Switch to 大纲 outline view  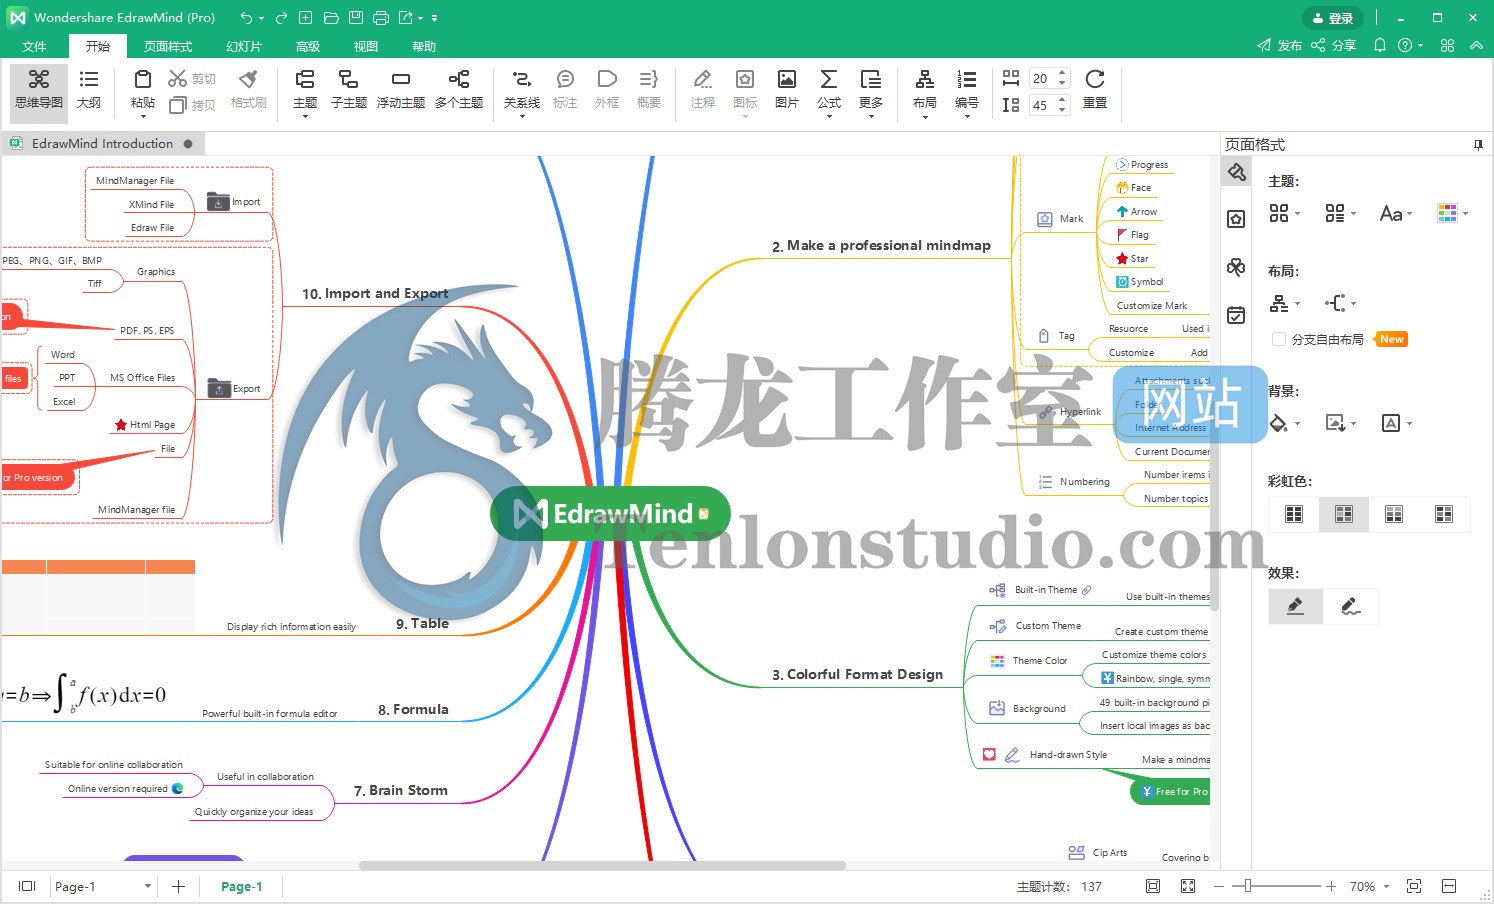[89, 90]
